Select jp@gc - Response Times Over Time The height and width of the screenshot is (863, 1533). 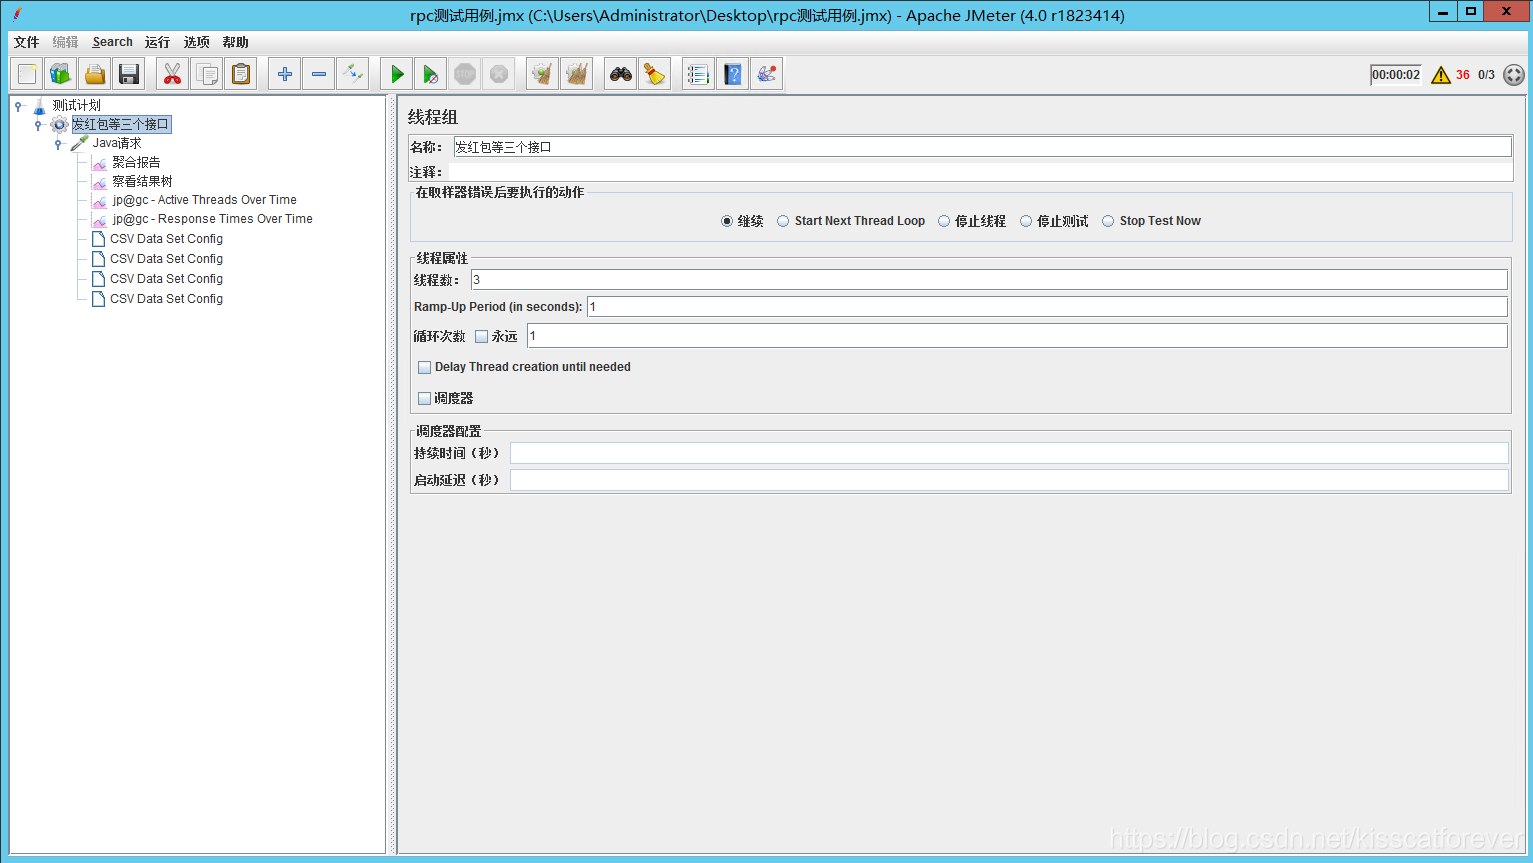[212, 219]
